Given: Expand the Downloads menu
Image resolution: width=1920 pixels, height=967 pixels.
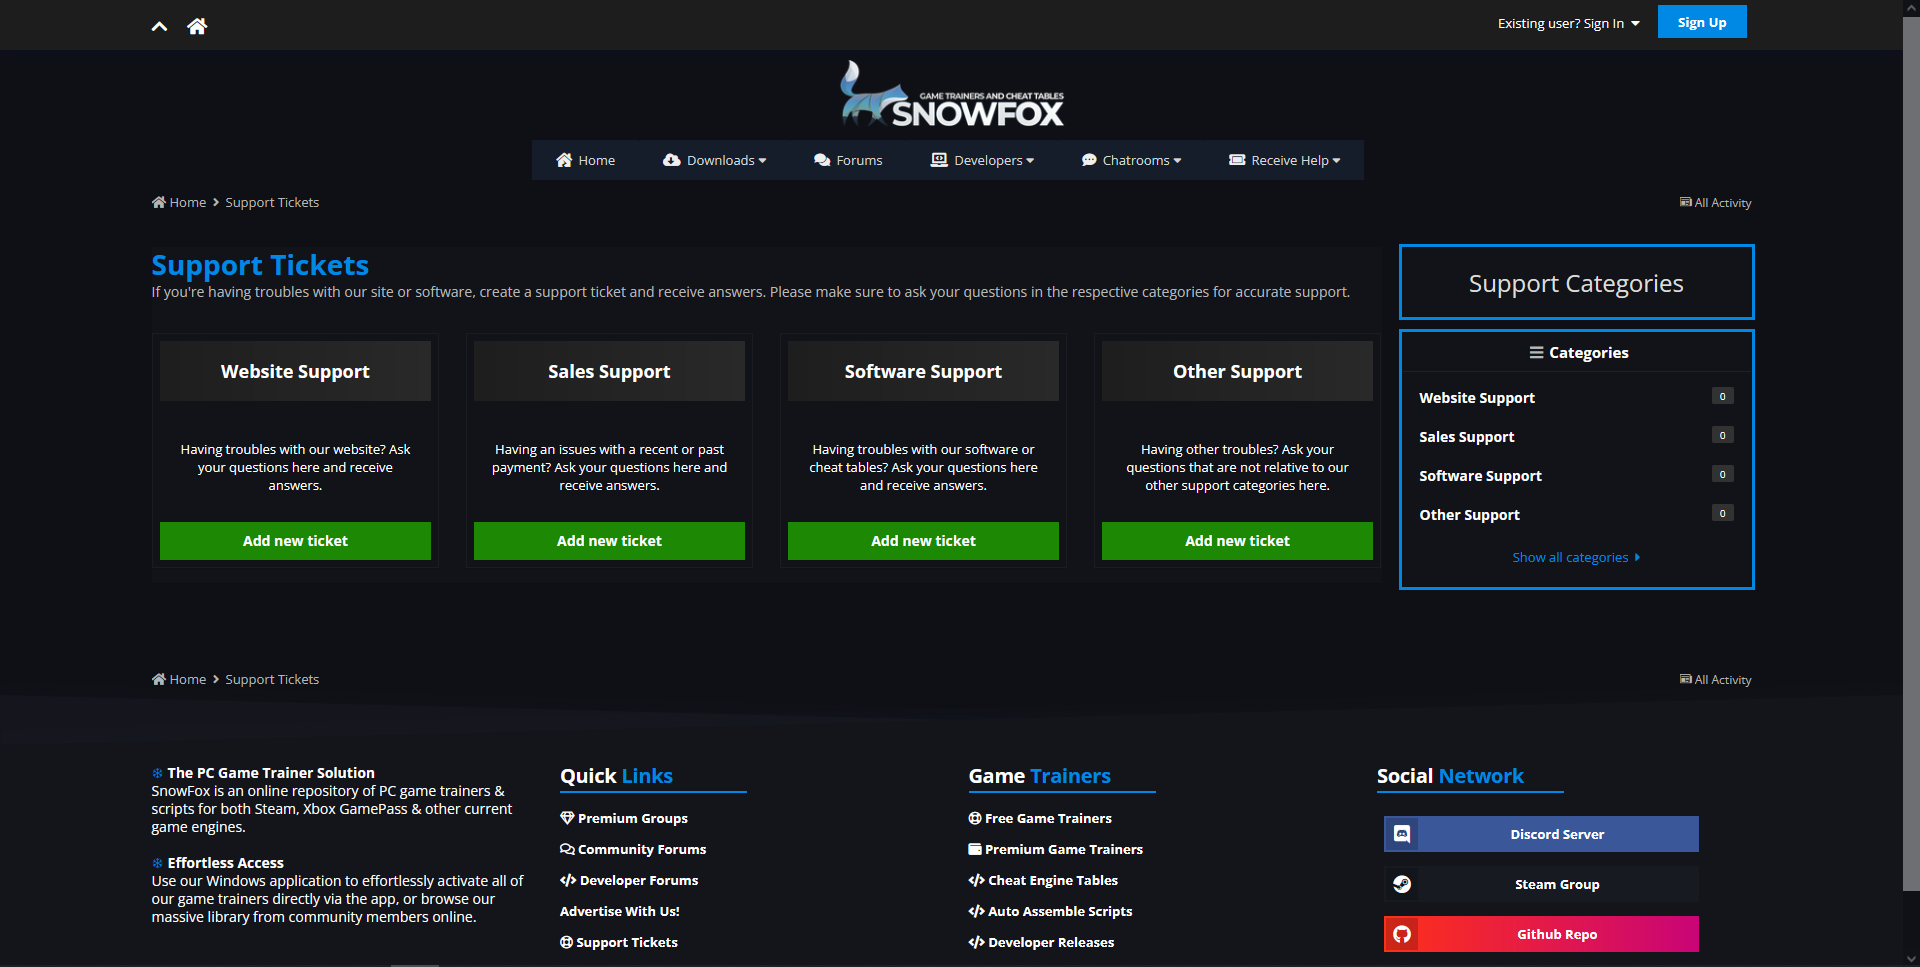Looking at the screenshot, I should (714, 160).
